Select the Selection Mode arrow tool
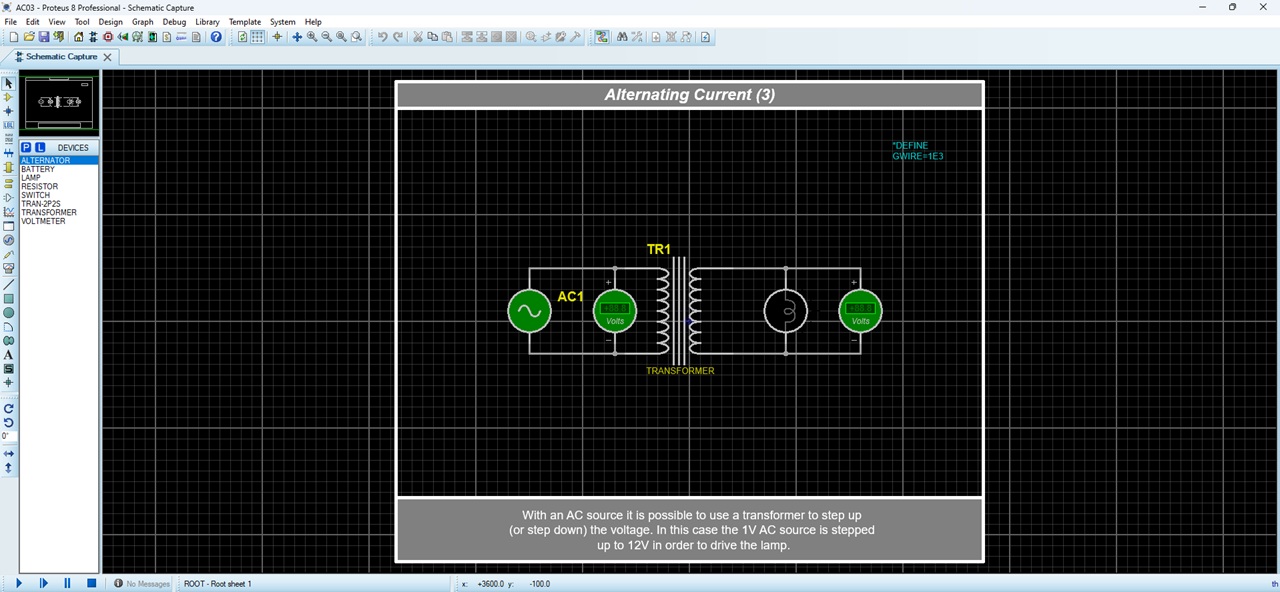1280x592 pixels. [x=9, y=84]
